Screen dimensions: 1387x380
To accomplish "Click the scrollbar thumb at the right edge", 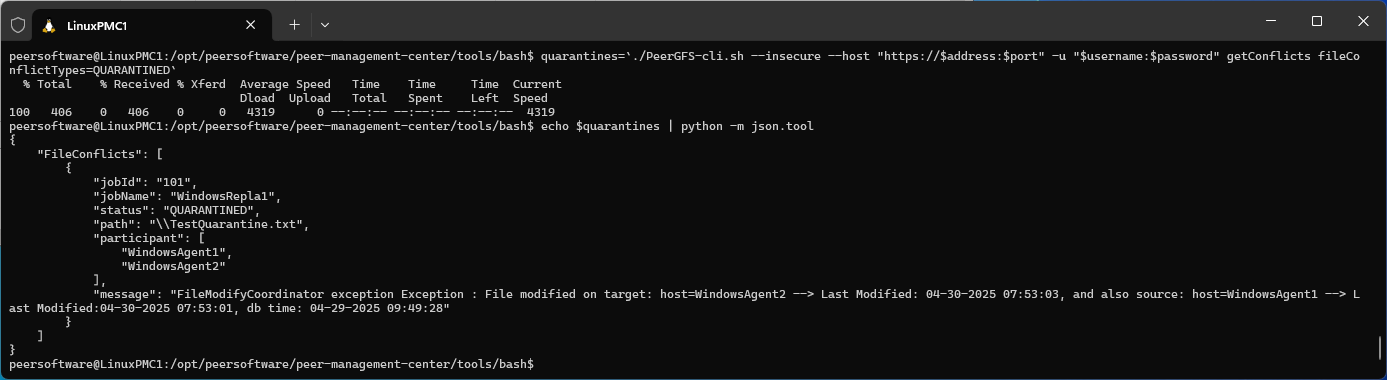I will [x=1380, y=348].
